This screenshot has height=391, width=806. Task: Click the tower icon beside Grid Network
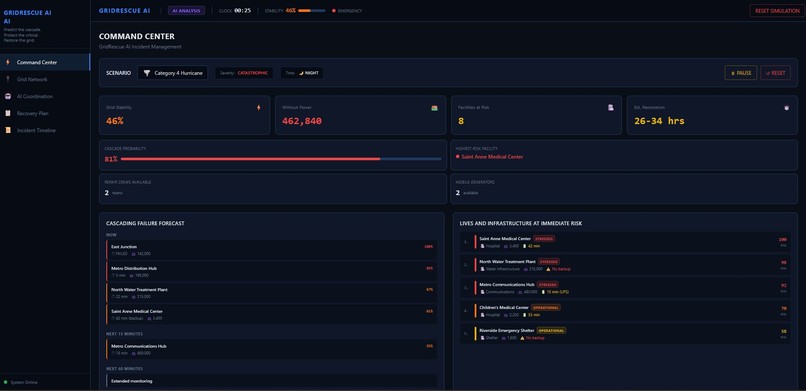pyautogui.click(x=8, y=79)
